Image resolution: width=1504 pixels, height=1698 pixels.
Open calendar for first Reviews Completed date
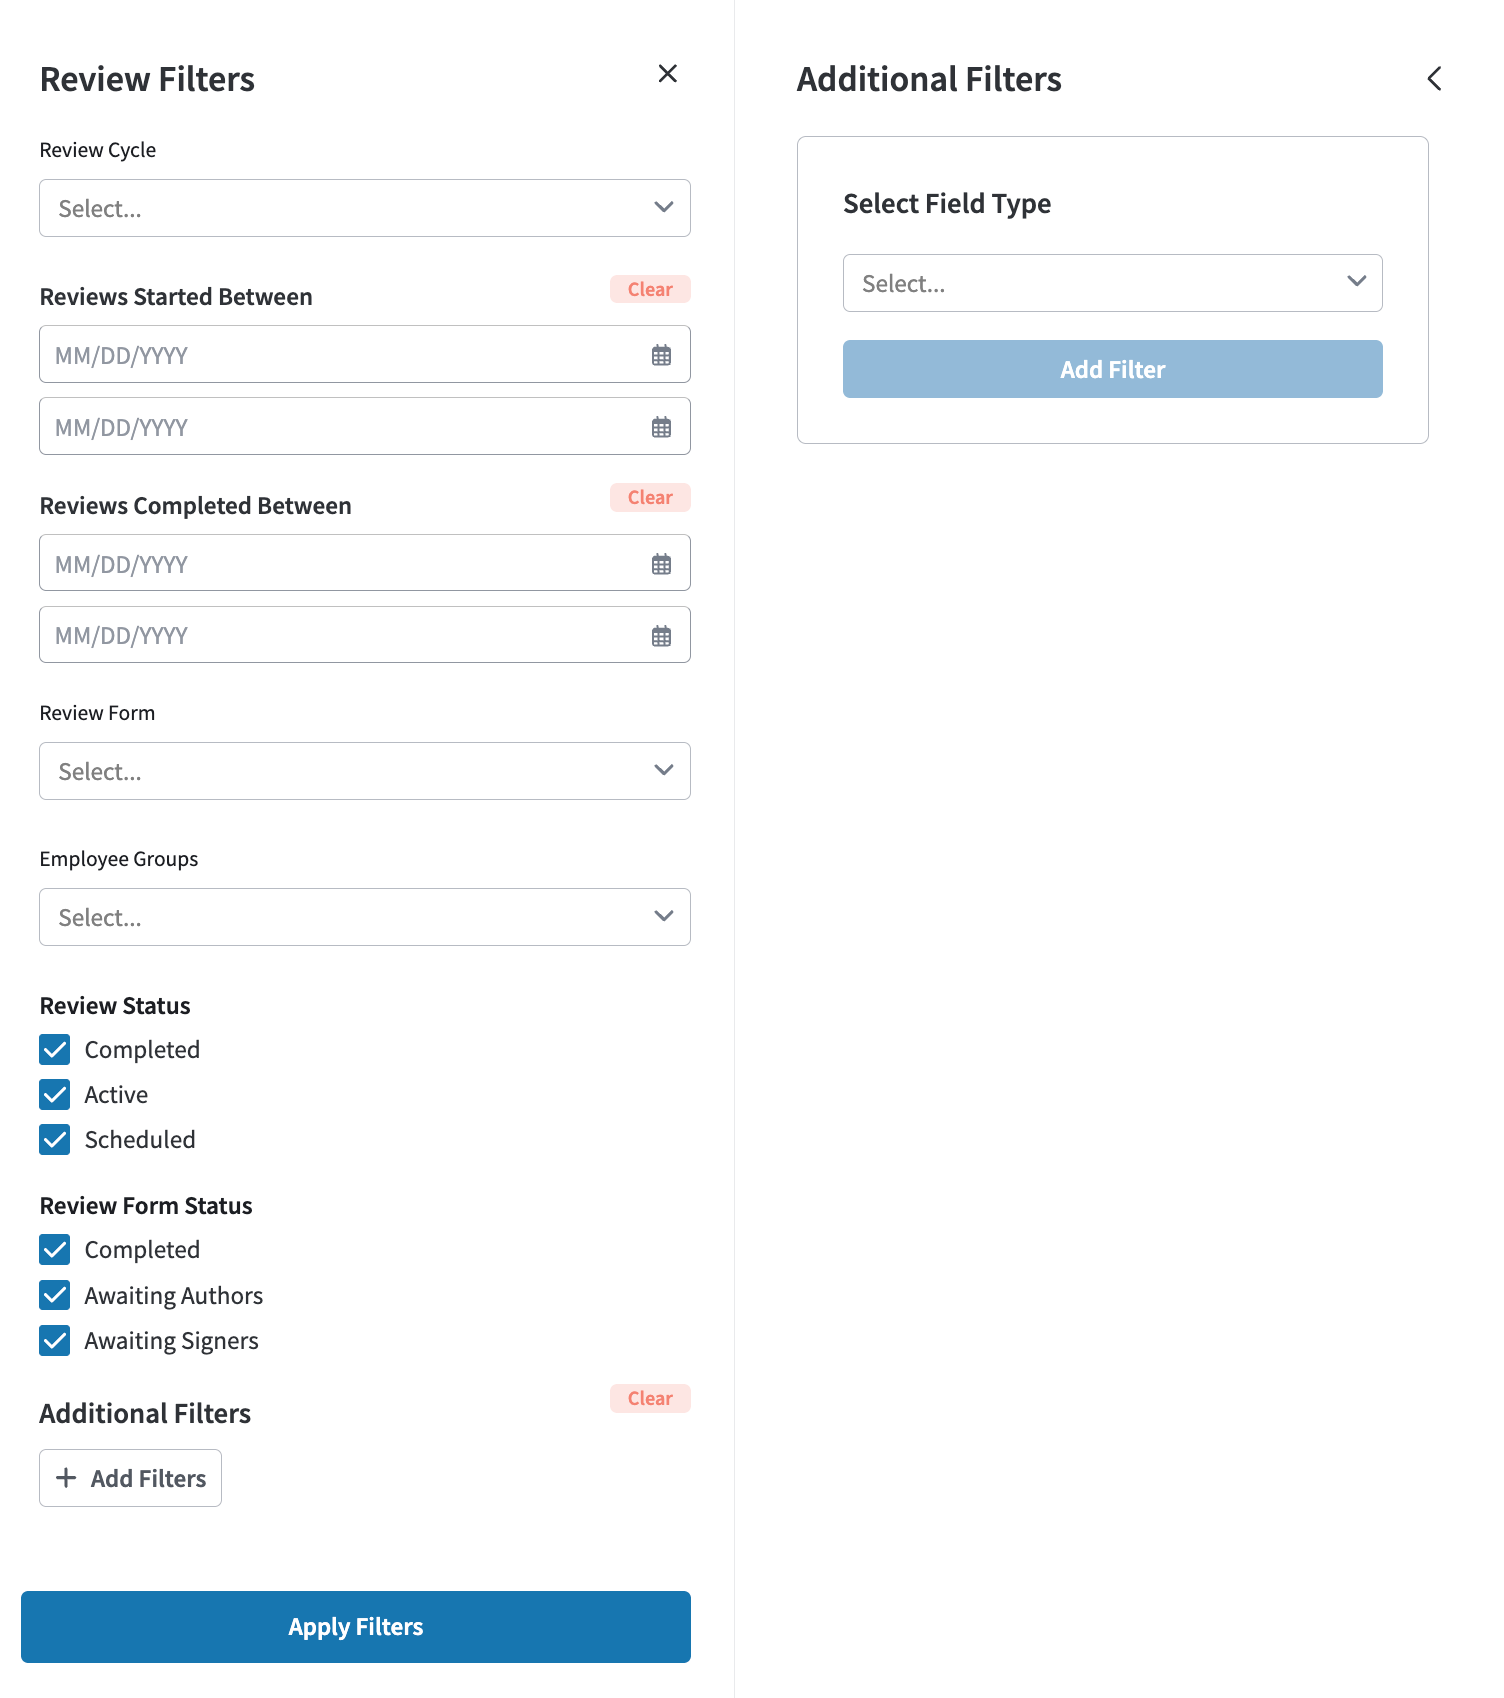[661, 564]
